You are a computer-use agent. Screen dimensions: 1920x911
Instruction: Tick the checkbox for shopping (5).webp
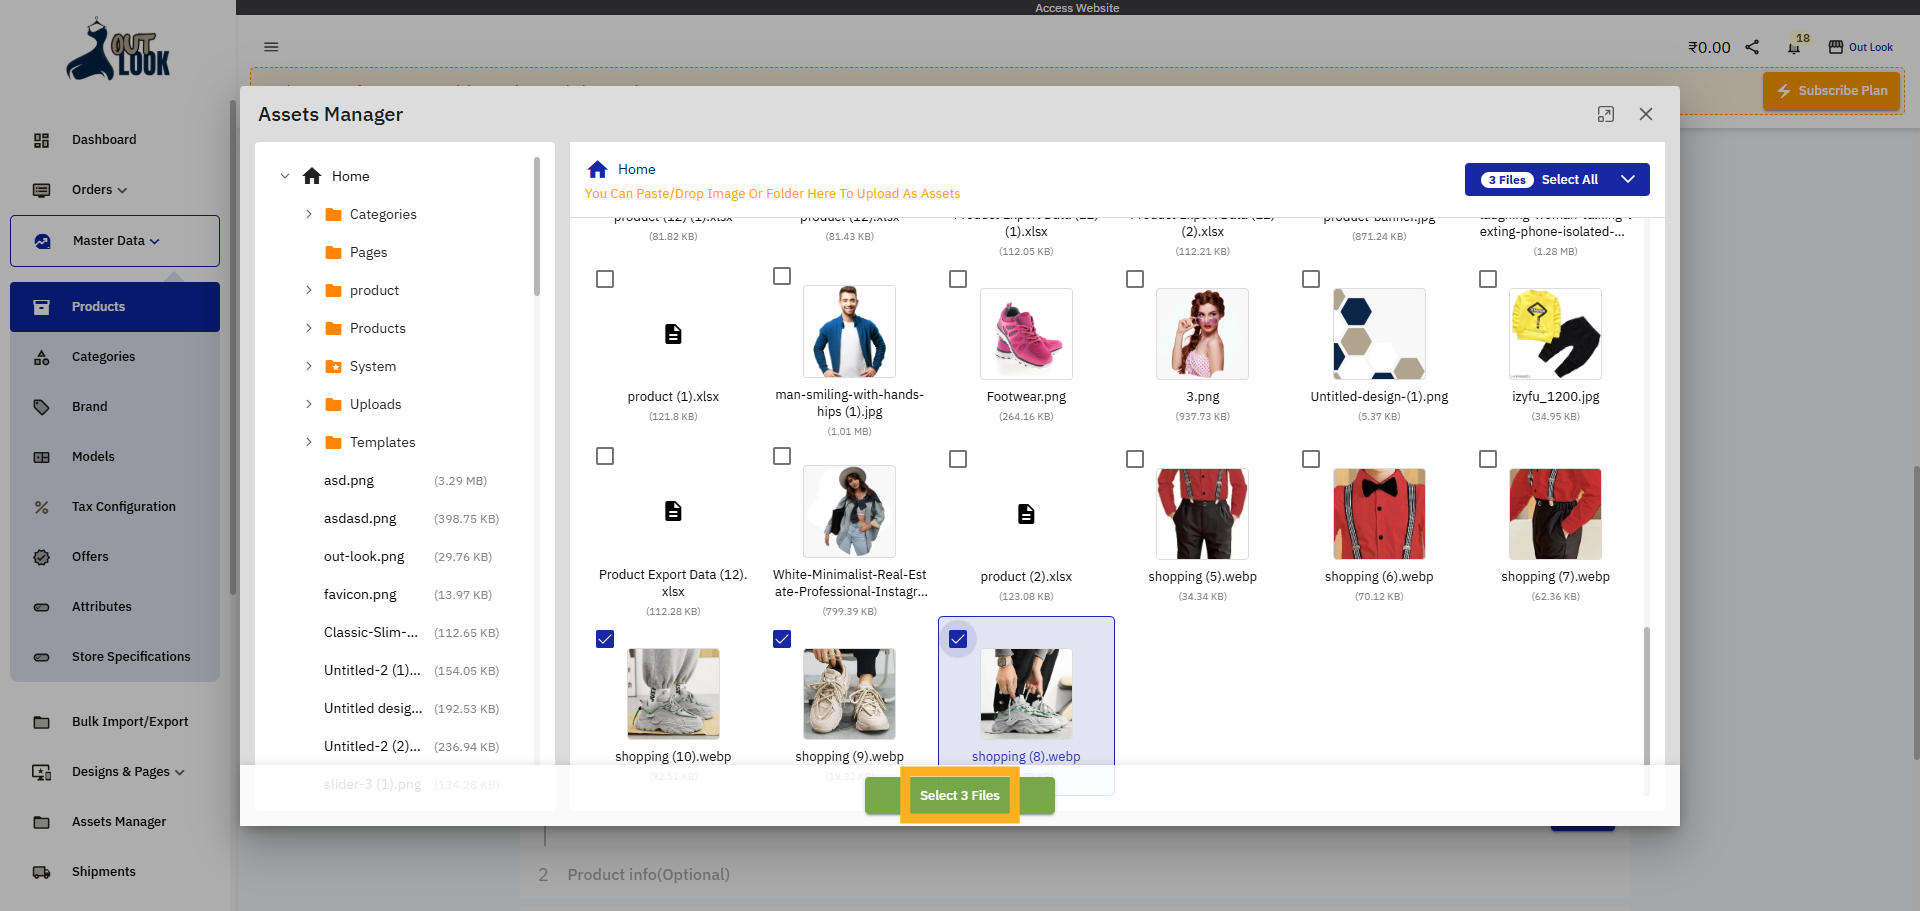tap(1134, 459)
